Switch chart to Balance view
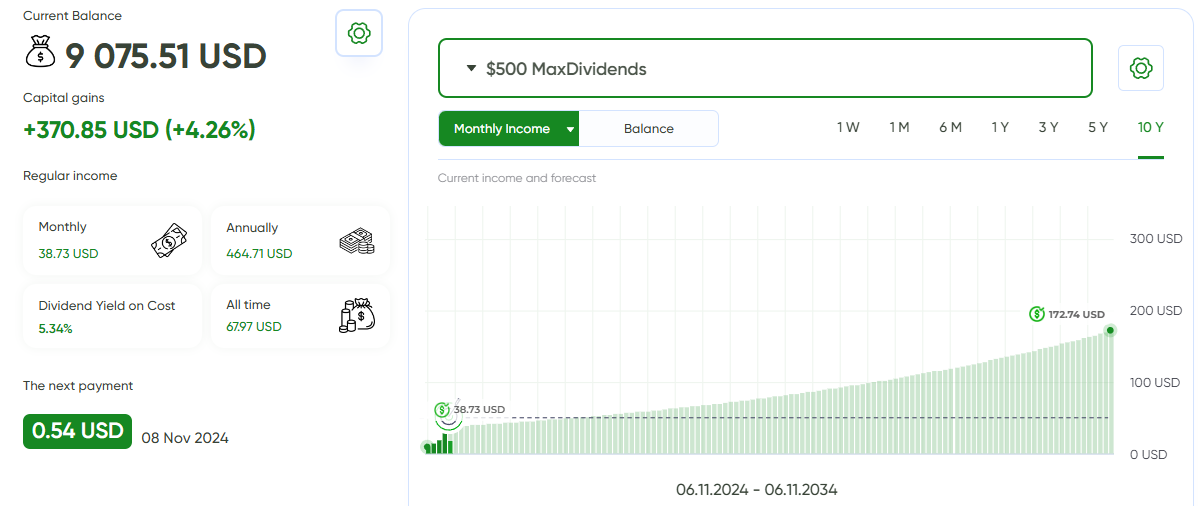 [648, 128]
